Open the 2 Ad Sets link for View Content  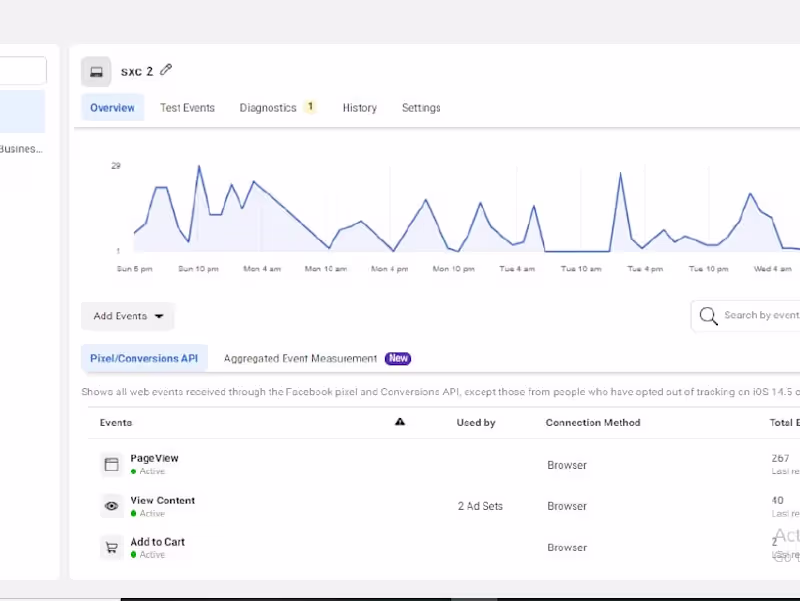pyautogui.click(x=480, y=506)
